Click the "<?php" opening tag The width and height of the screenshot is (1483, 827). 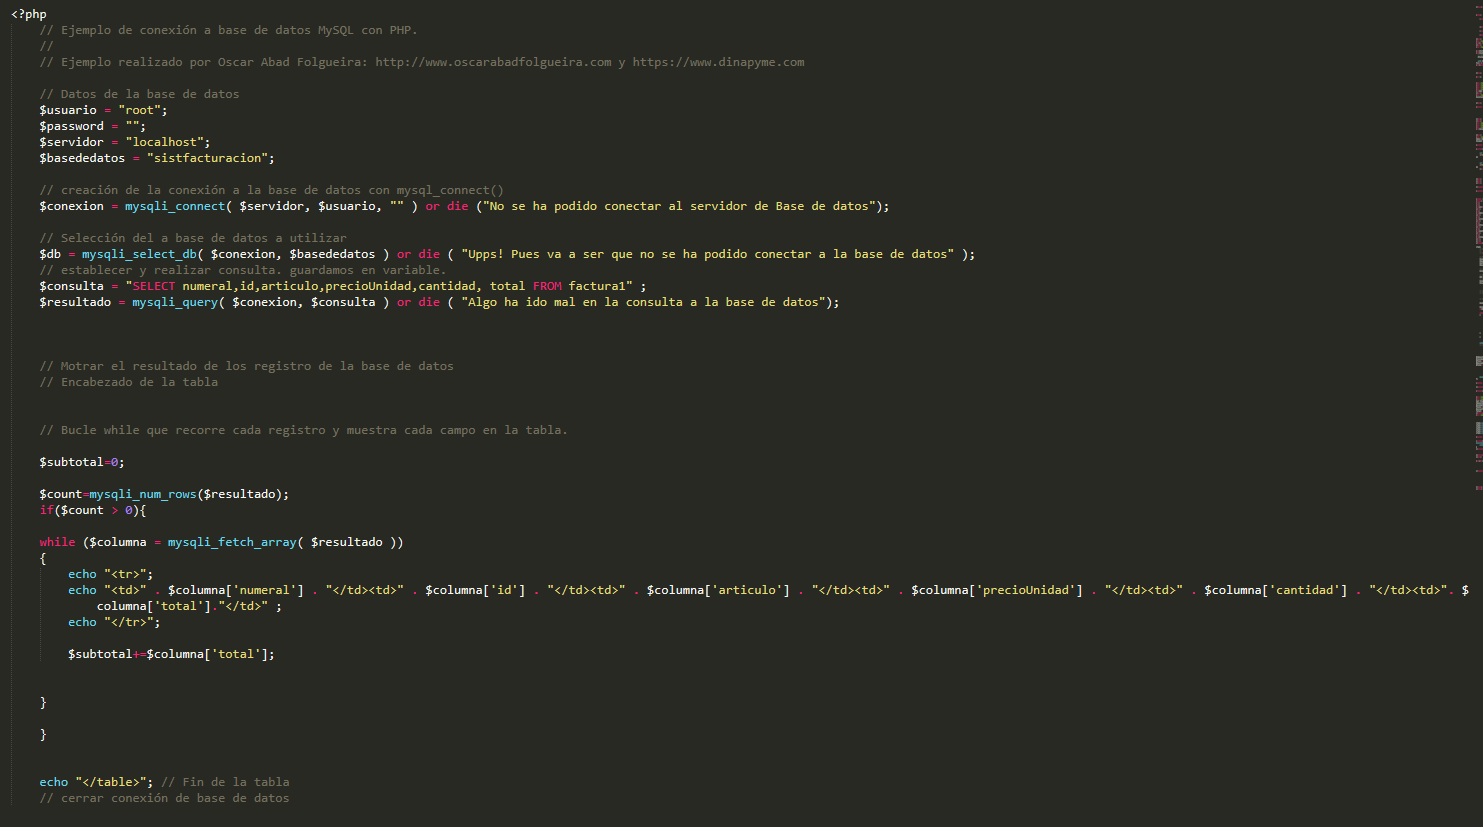(x=29, y=14)
